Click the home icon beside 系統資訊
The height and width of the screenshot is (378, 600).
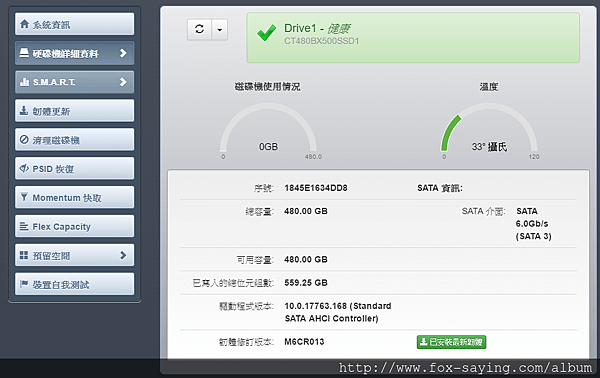[x=24, y=24]
